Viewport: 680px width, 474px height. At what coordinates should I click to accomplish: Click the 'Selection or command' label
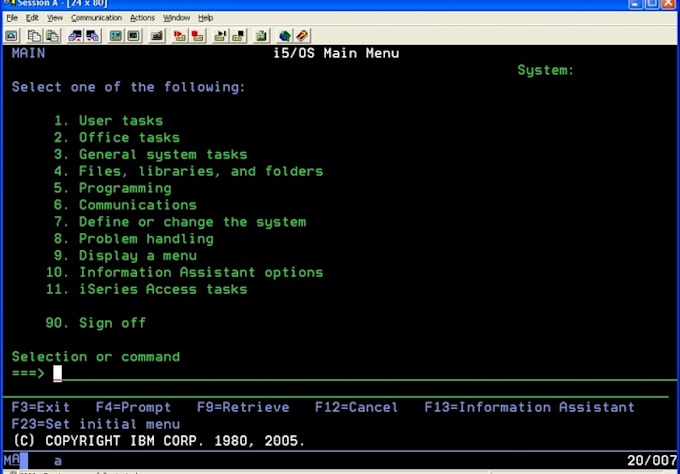pos(95,357)
